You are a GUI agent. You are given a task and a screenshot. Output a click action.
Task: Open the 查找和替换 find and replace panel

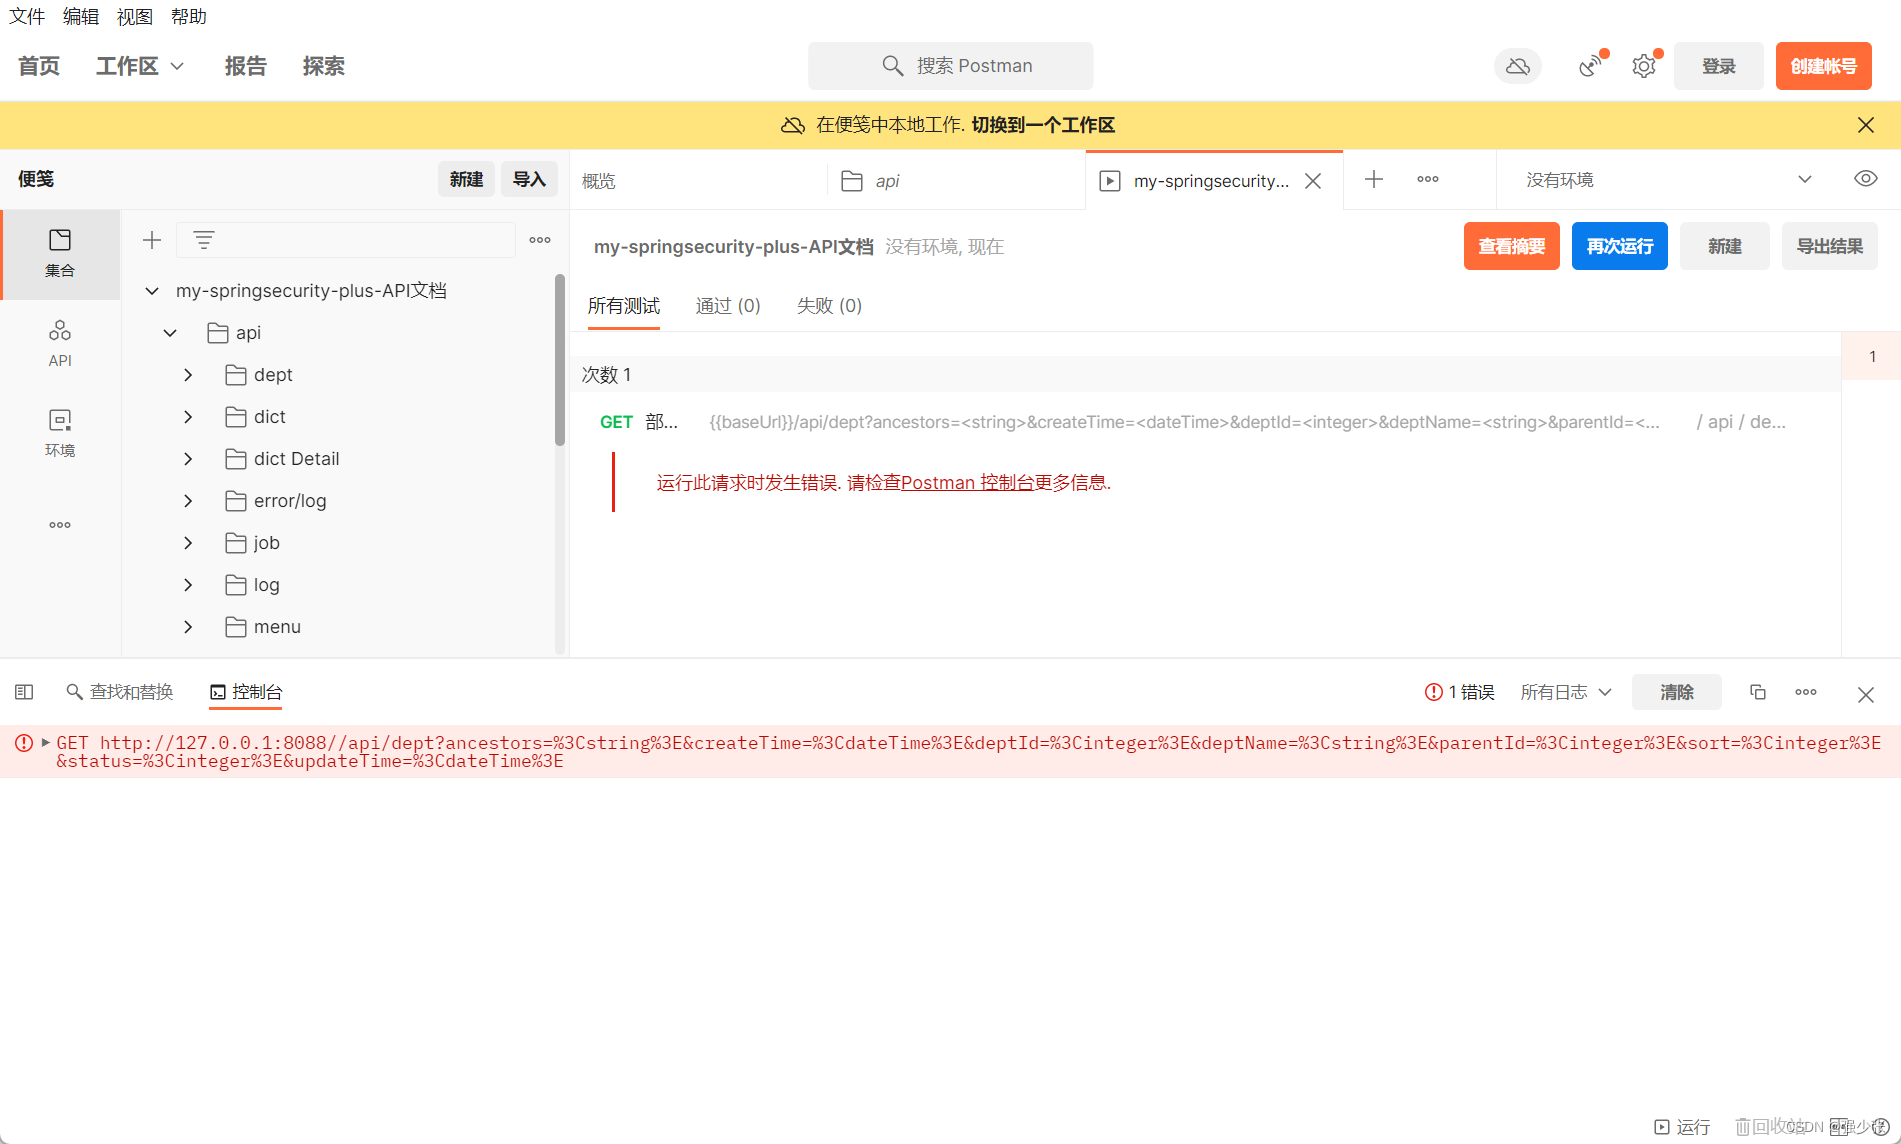click(x=120, y=692)
